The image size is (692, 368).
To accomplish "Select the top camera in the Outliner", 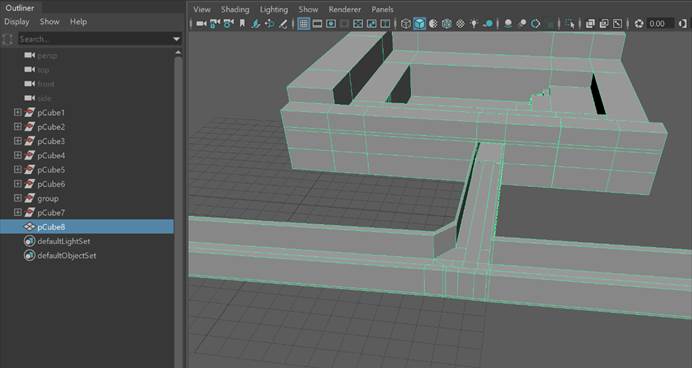I will (43, 70).
